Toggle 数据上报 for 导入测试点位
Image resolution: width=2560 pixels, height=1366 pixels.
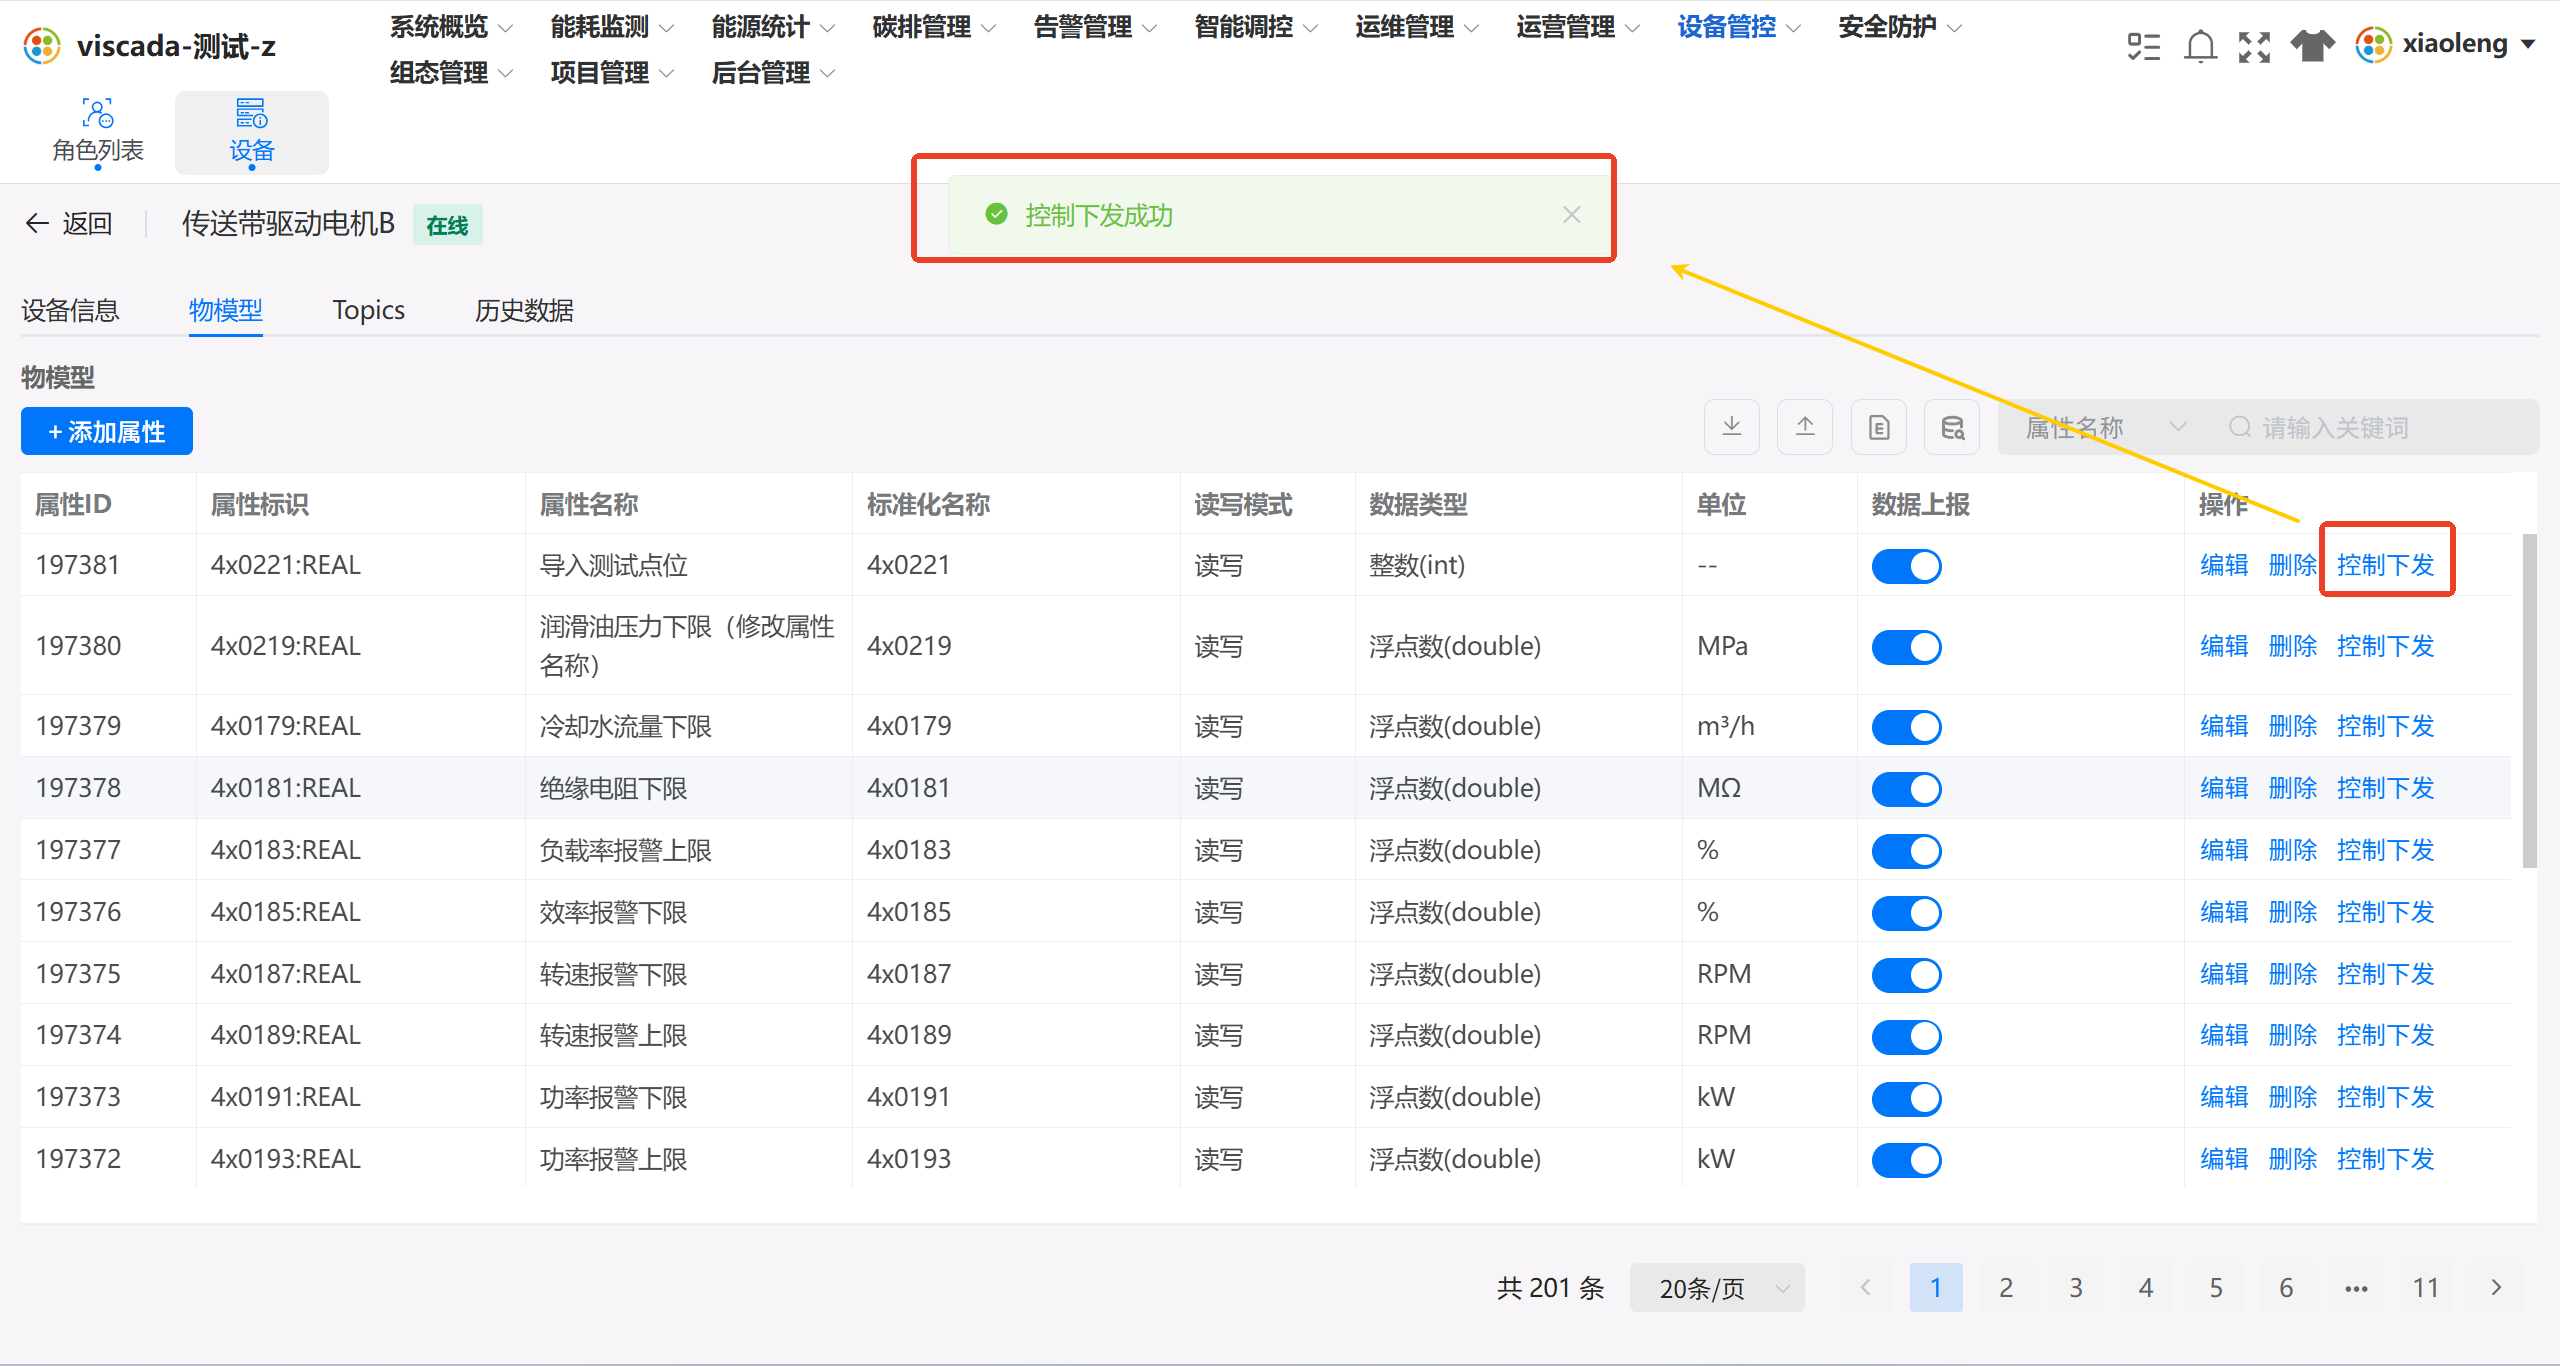pyautogui.click(x=1906, y=566)
